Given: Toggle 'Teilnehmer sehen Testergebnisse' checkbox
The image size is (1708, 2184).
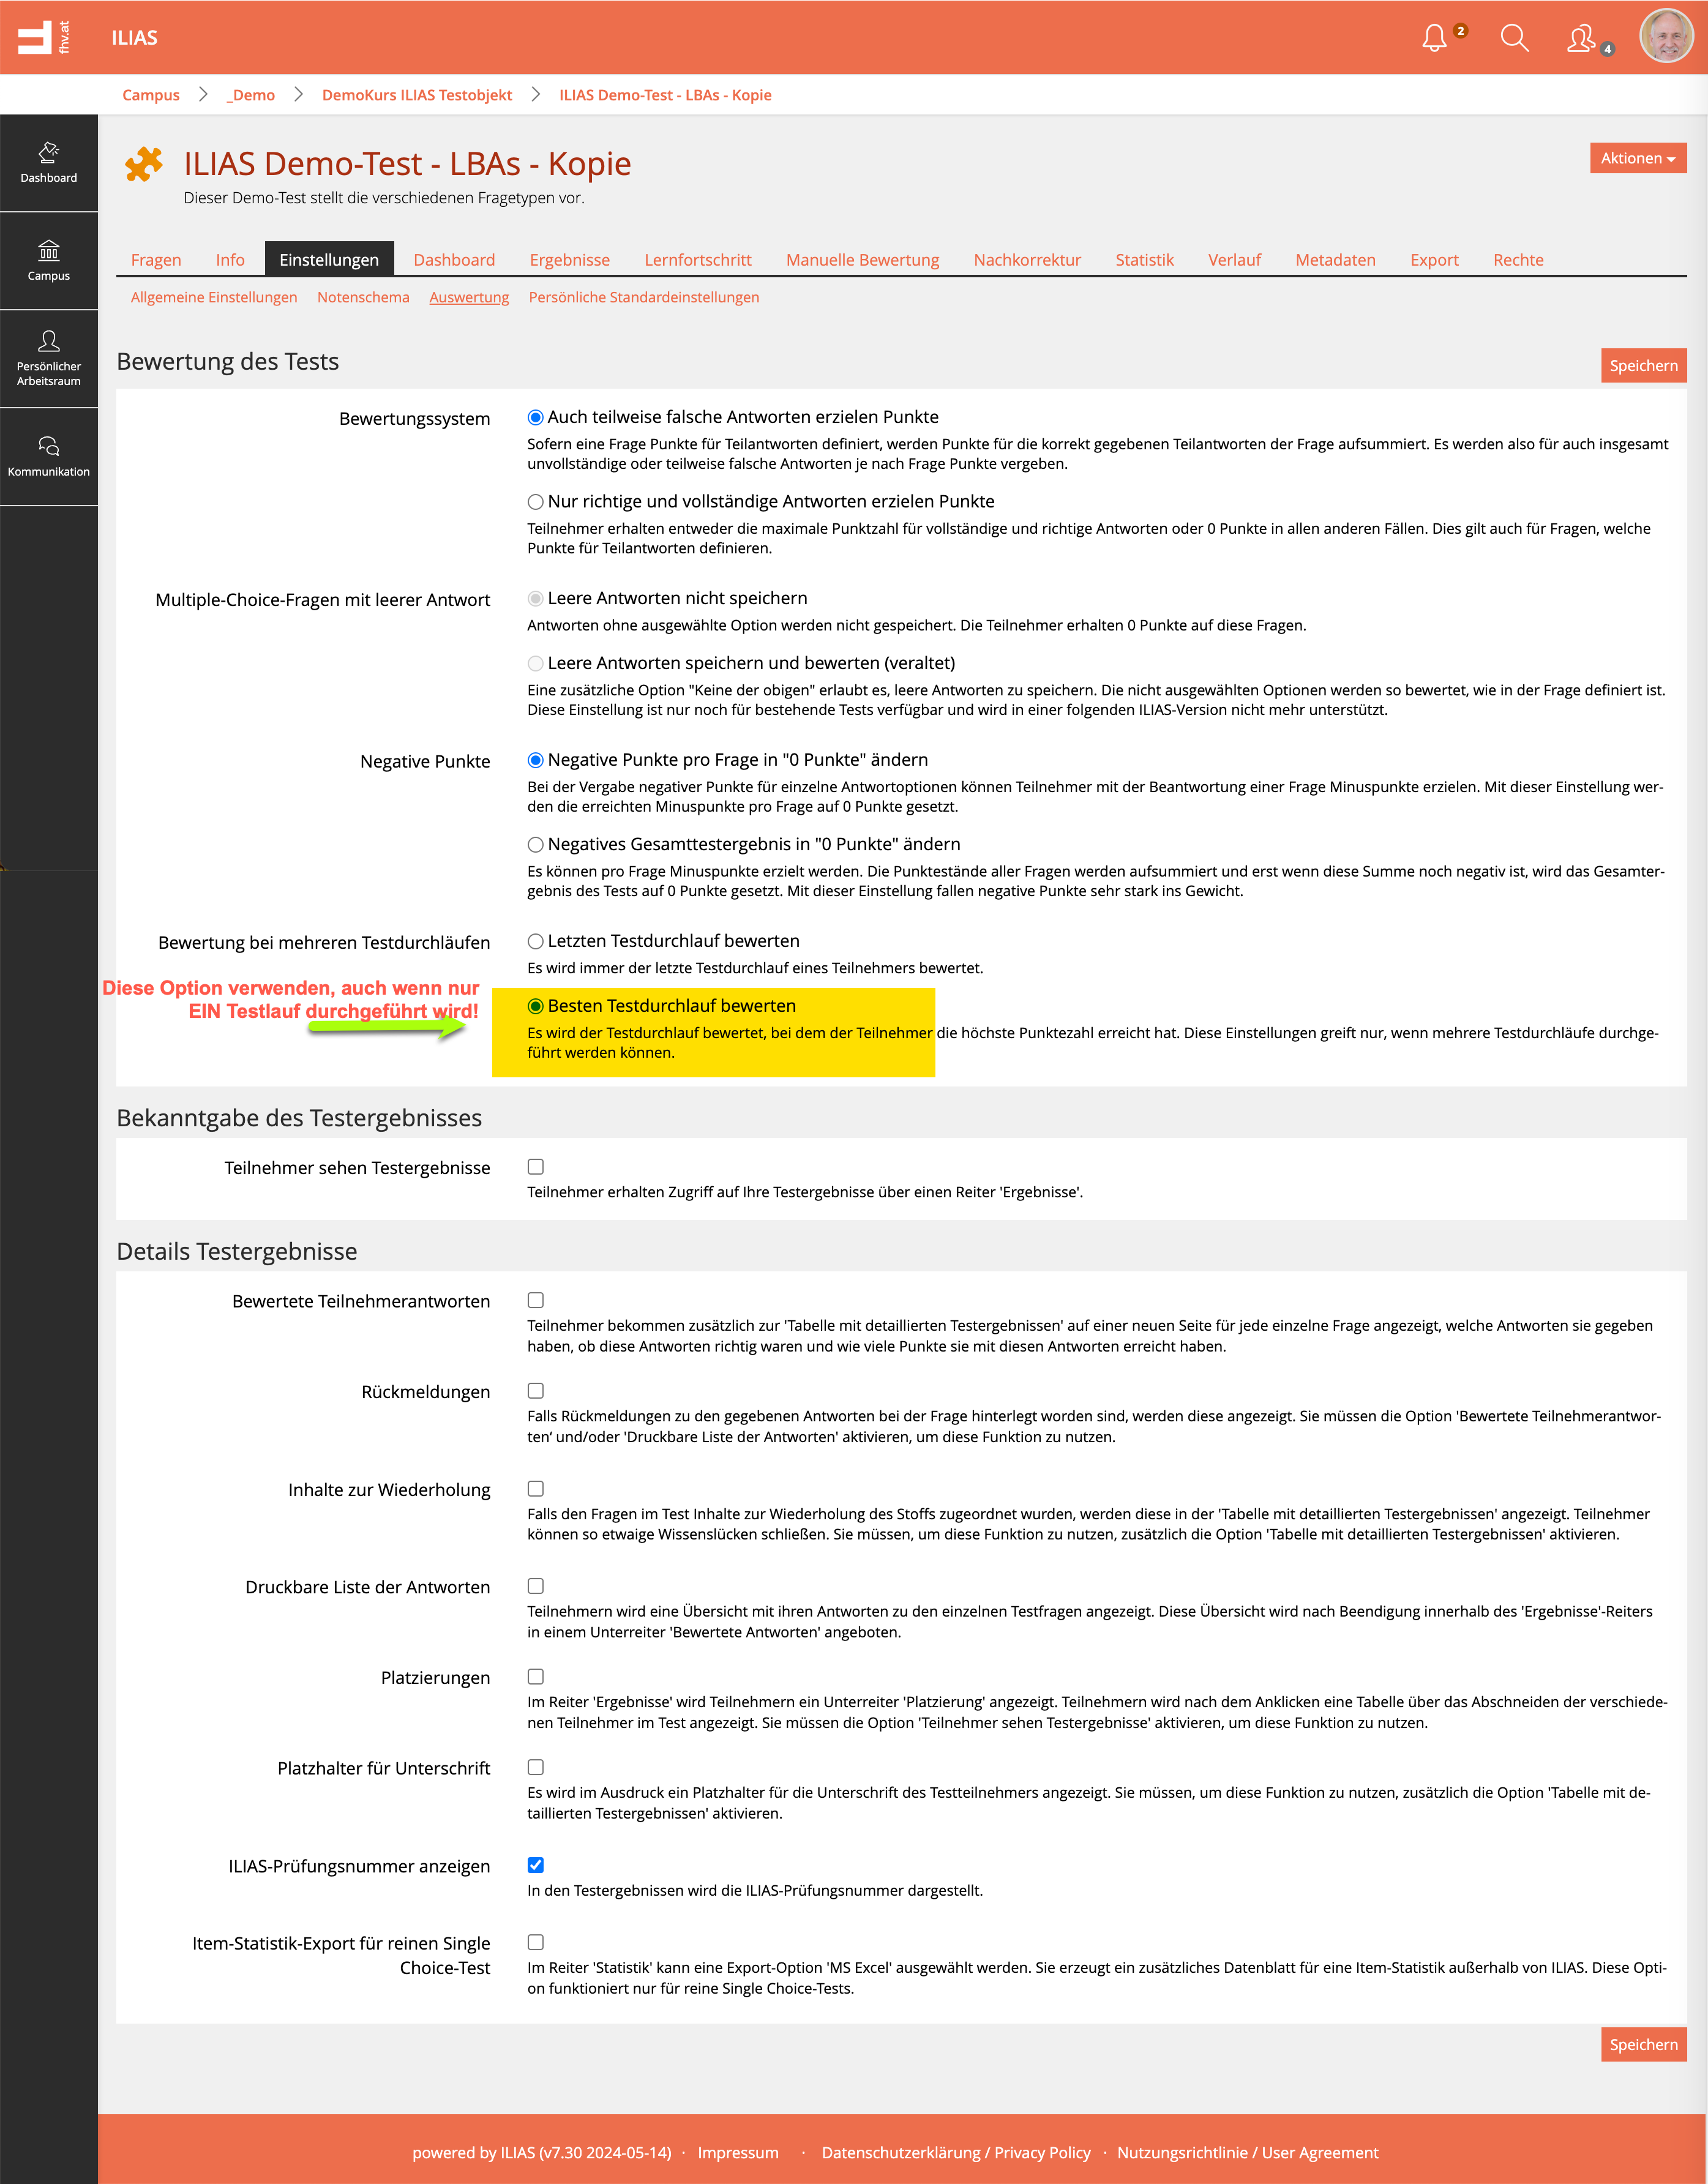Looking at the screenshot, I should tap(536, 1166).
